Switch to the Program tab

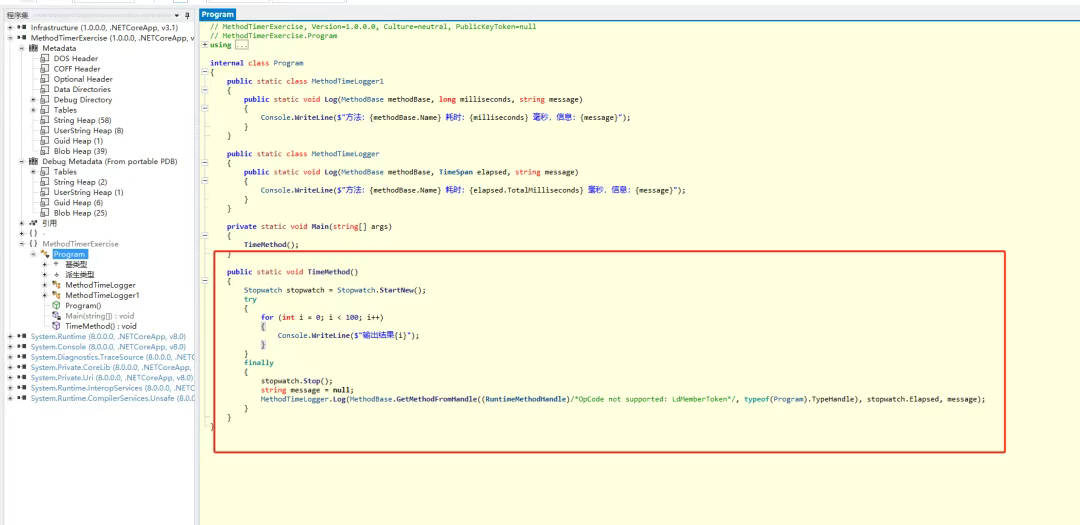point(217,14)
